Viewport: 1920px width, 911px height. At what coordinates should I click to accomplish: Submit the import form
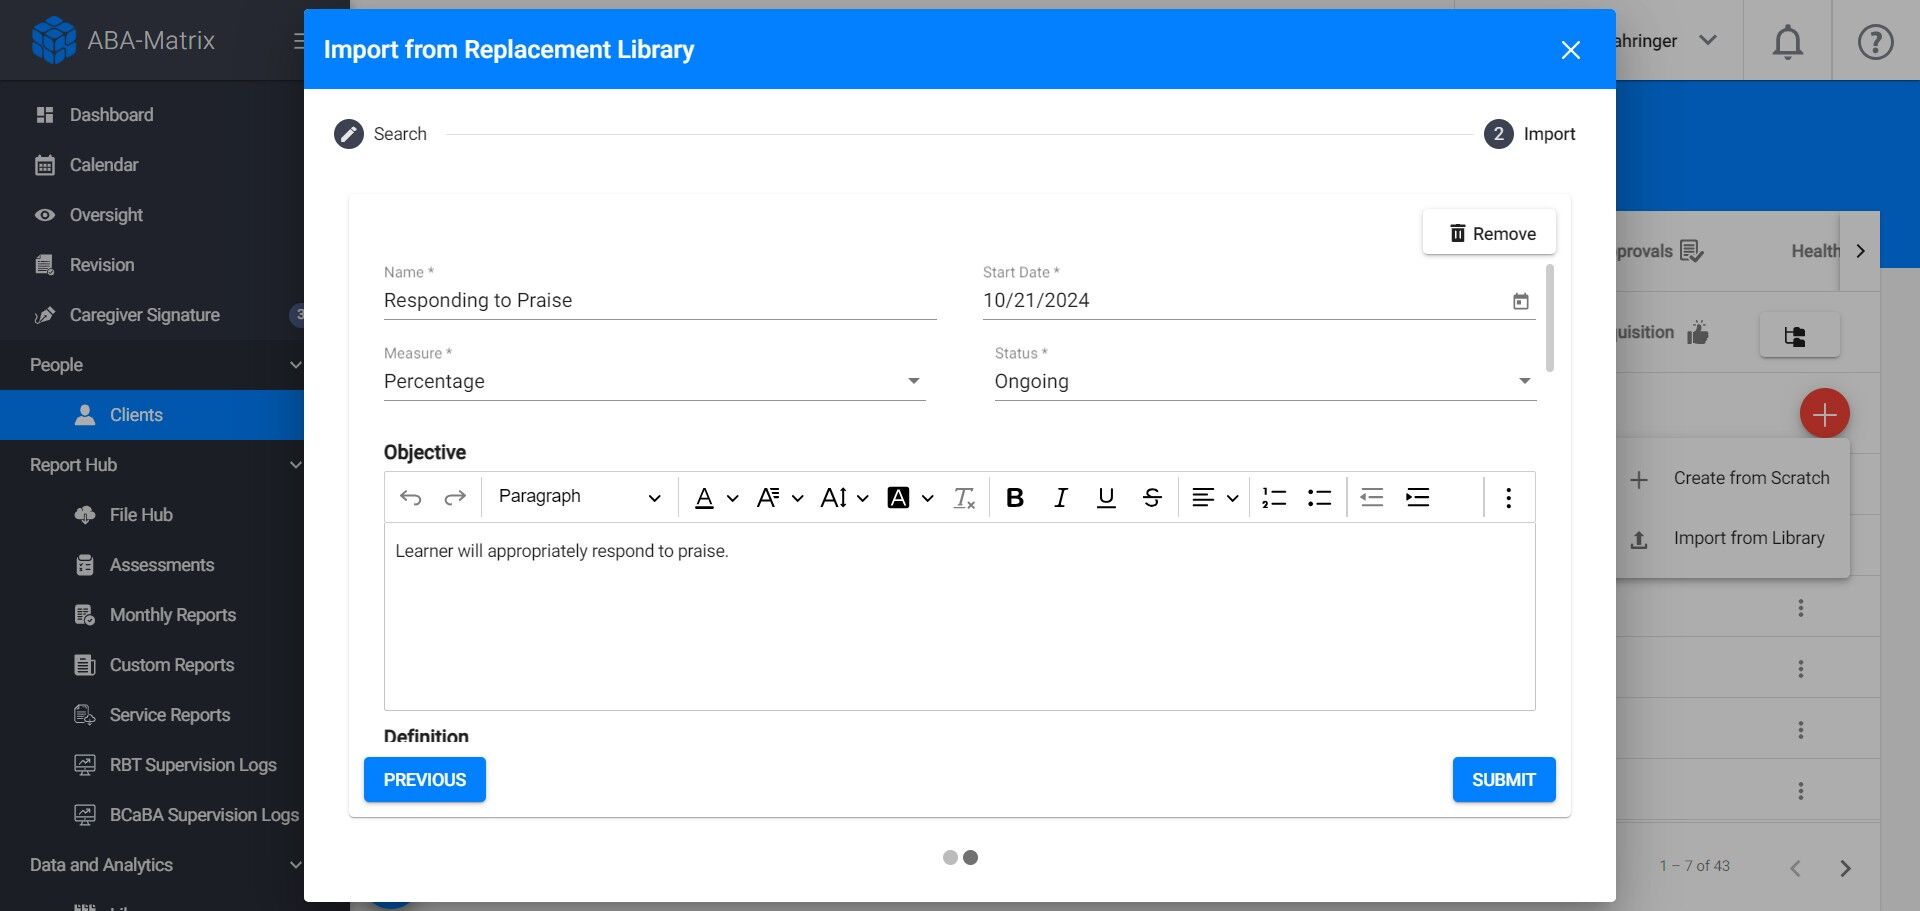pos(1504,780)
